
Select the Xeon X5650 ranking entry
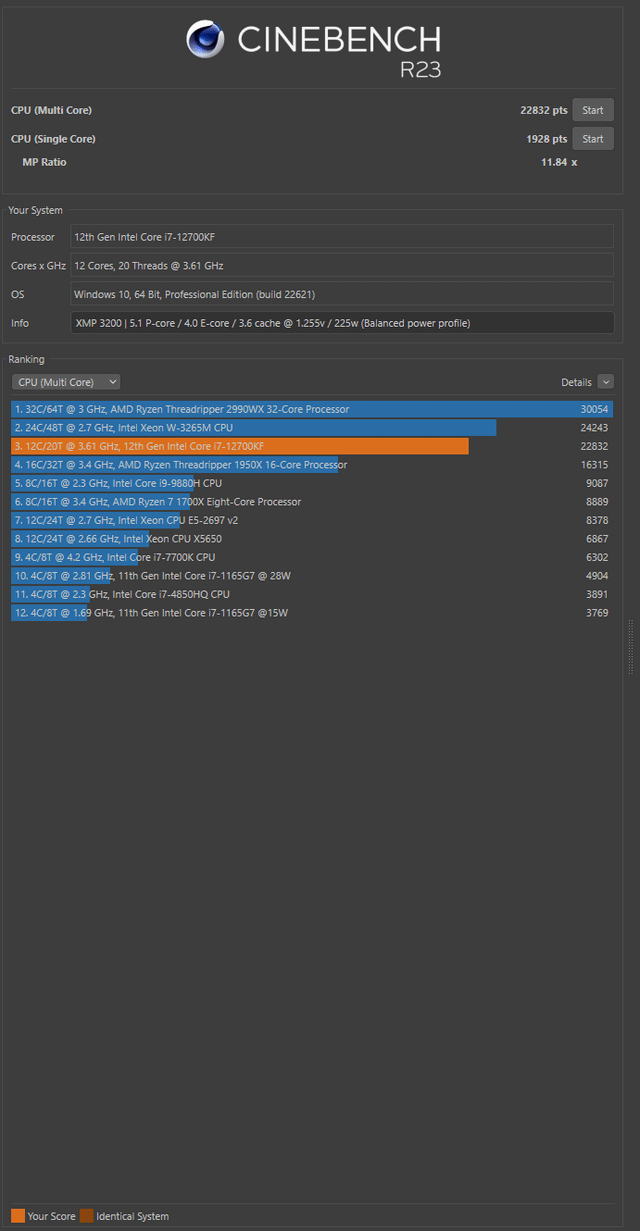(312, 539)
